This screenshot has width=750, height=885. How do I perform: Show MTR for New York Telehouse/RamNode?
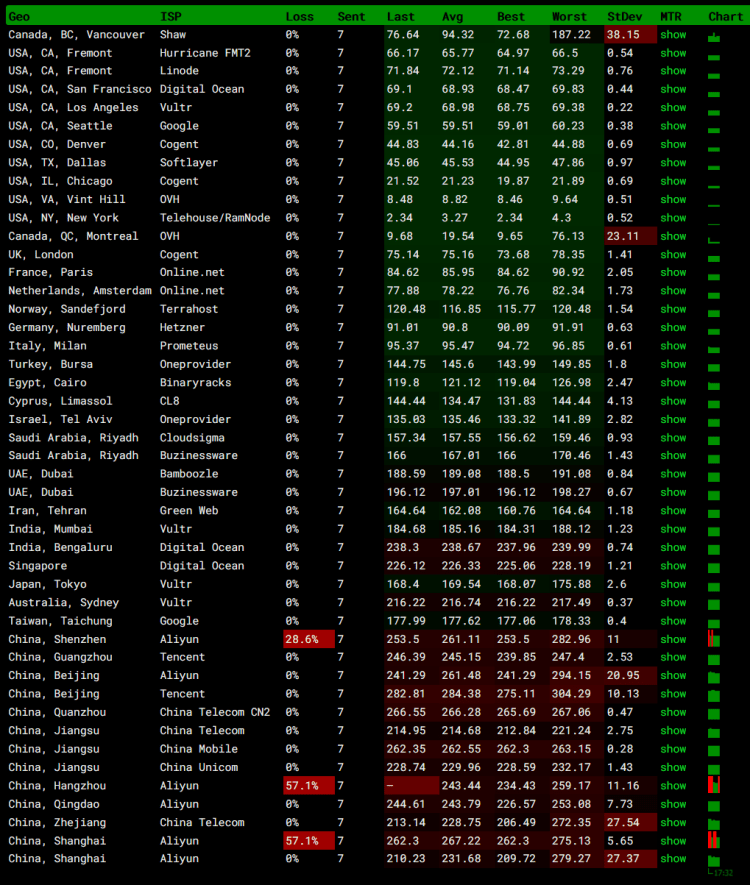click(673, 218)
